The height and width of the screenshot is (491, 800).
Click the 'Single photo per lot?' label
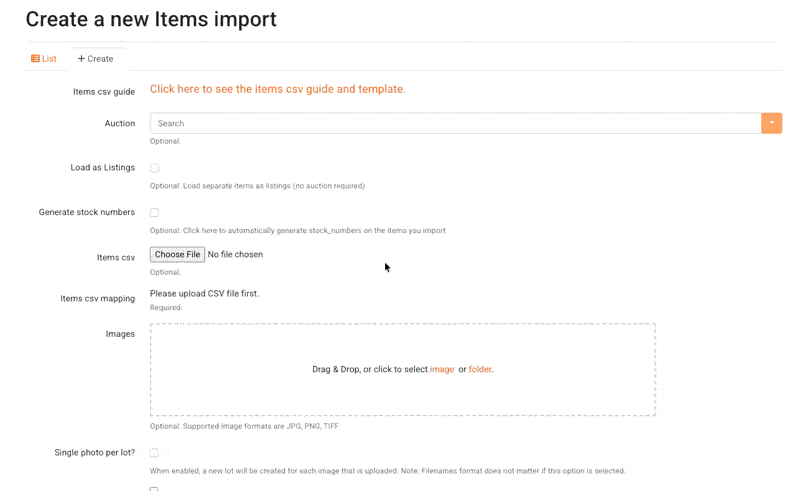click(x=94, y=453)
